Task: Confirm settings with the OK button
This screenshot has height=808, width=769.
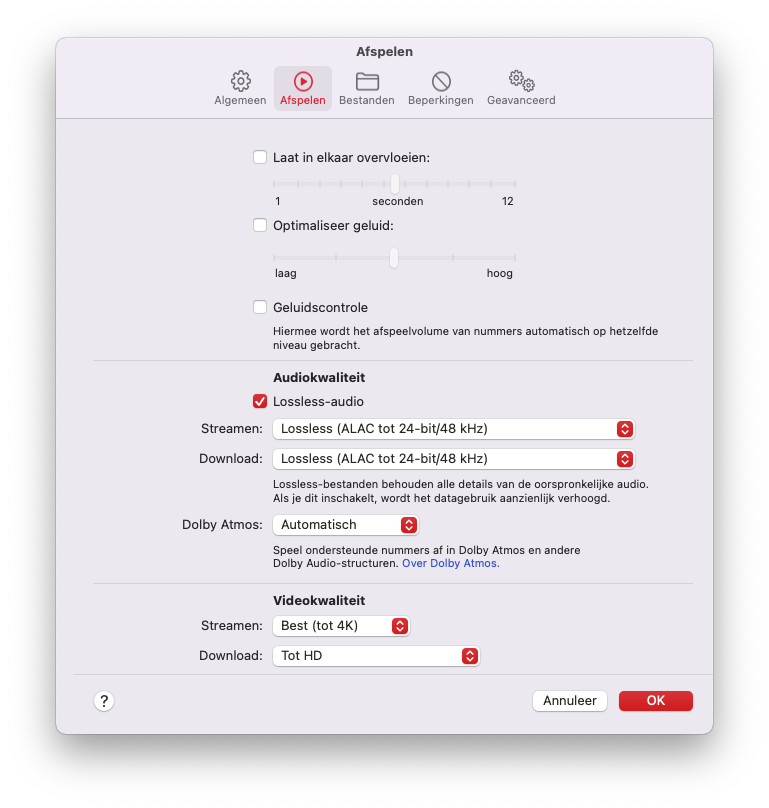Action: (656, 701)
